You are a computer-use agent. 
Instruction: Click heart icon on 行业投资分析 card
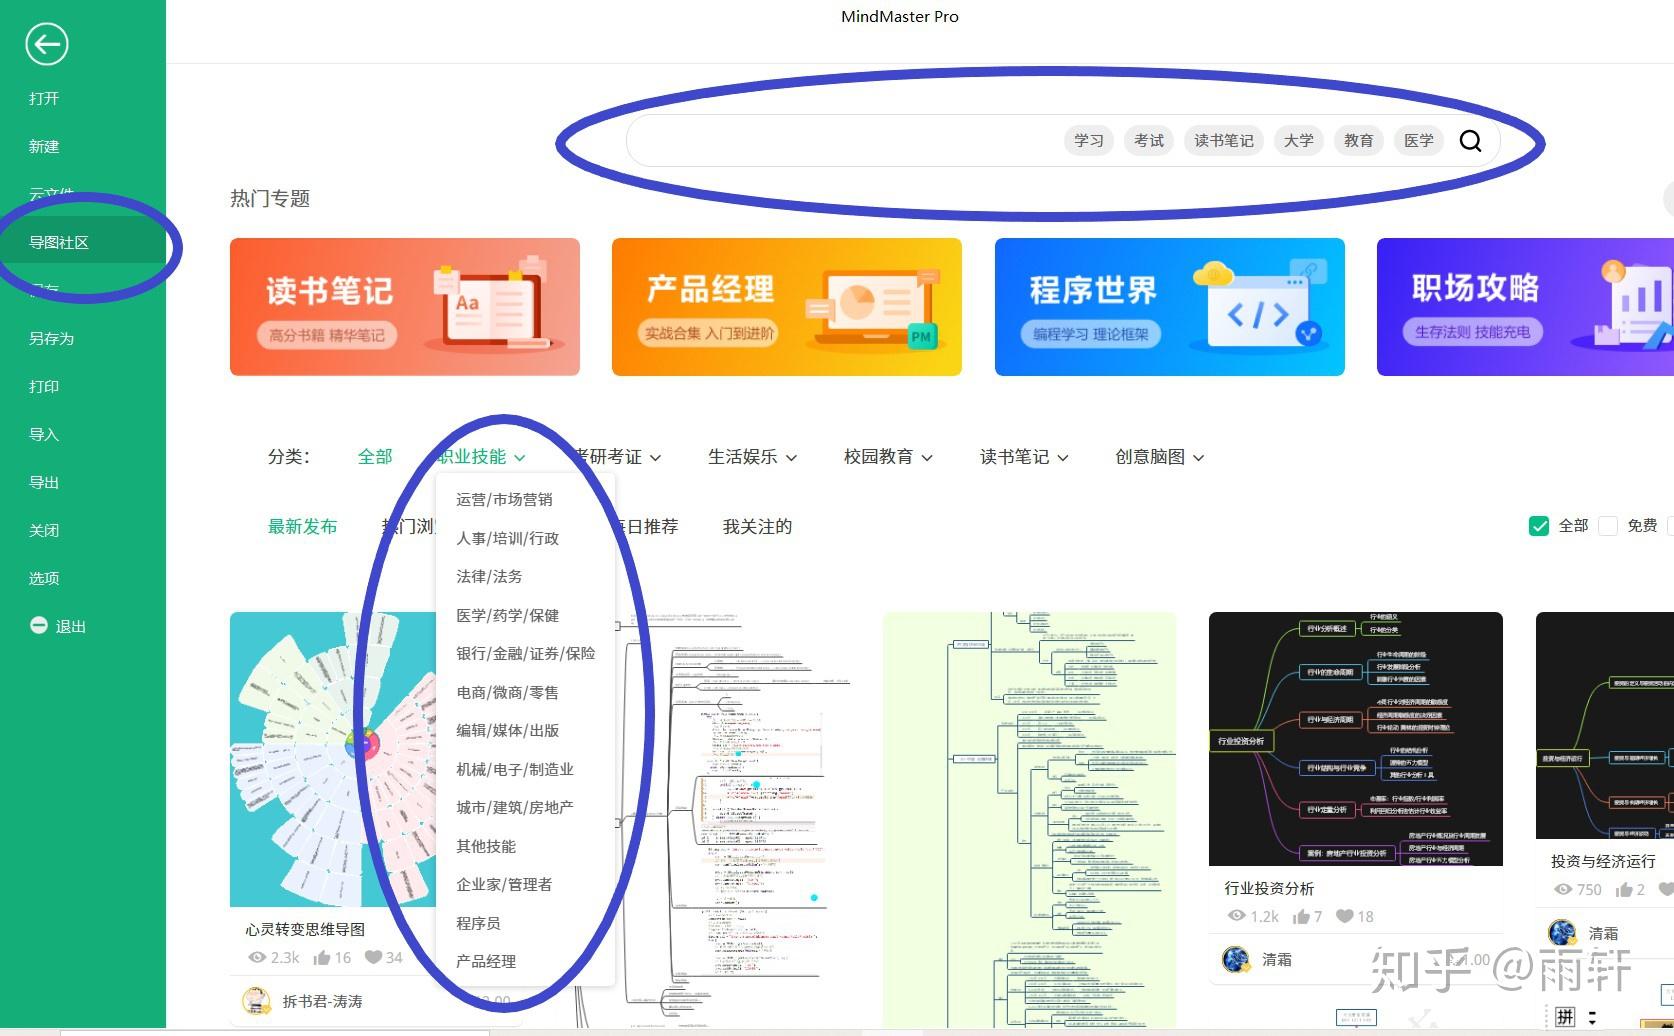tap(1345, 916)
